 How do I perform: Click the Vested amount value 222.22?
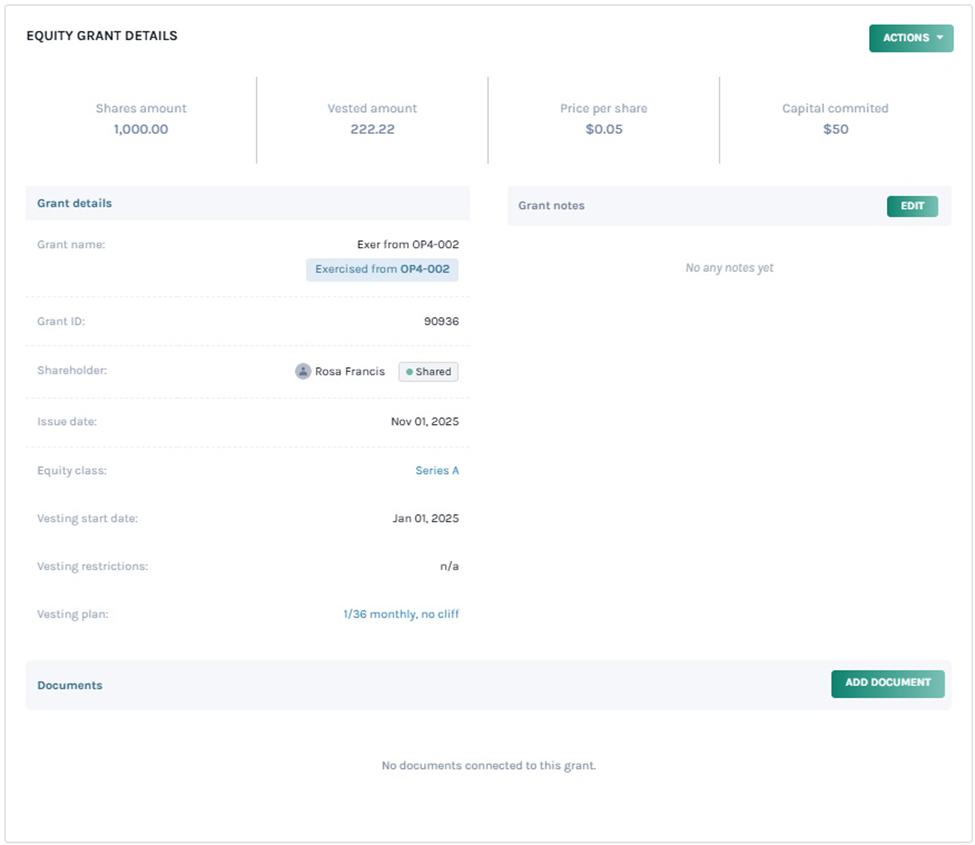(372, 129)
